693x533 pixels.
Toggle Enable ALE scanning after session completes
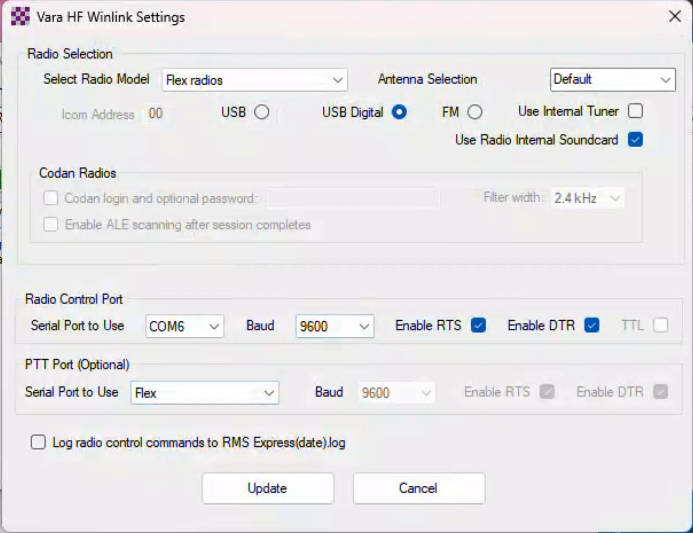click(51, 225)
